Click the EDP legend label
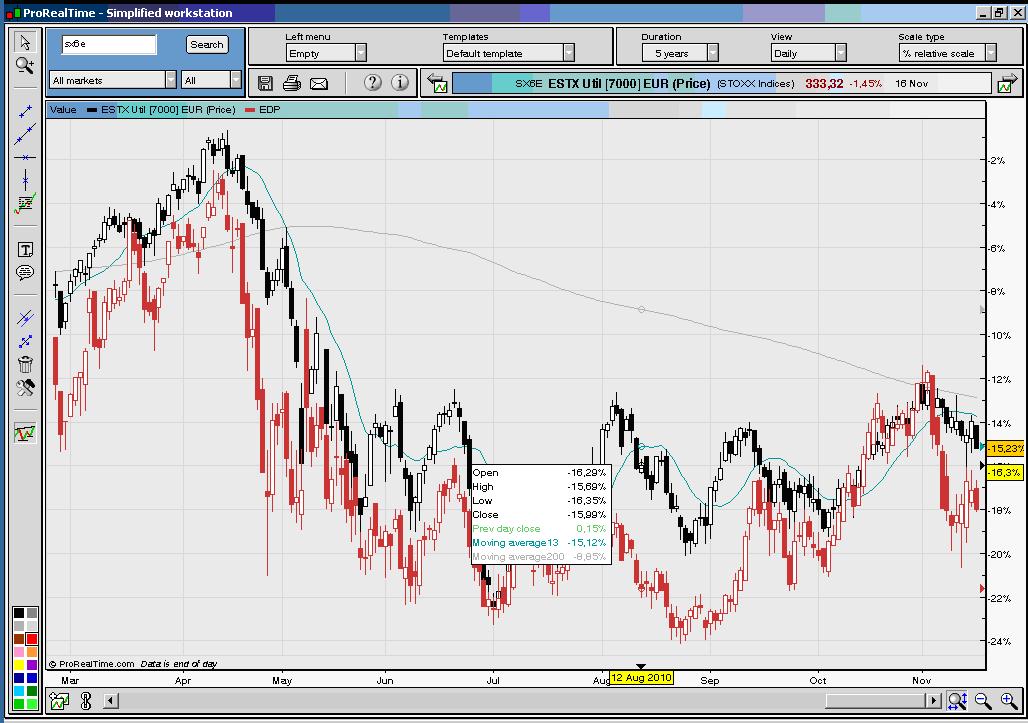This screenshot has width=1028, height=723. pyautogui.click(x=269, y=109)
